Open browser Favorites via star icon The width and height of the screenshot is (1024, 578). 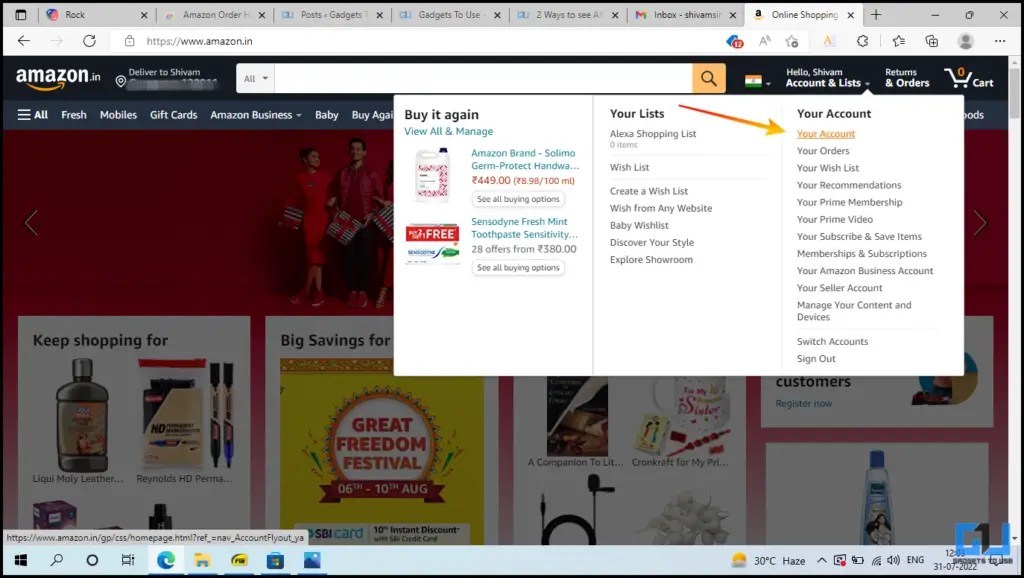pyautogui.click(x=898, y=42)
